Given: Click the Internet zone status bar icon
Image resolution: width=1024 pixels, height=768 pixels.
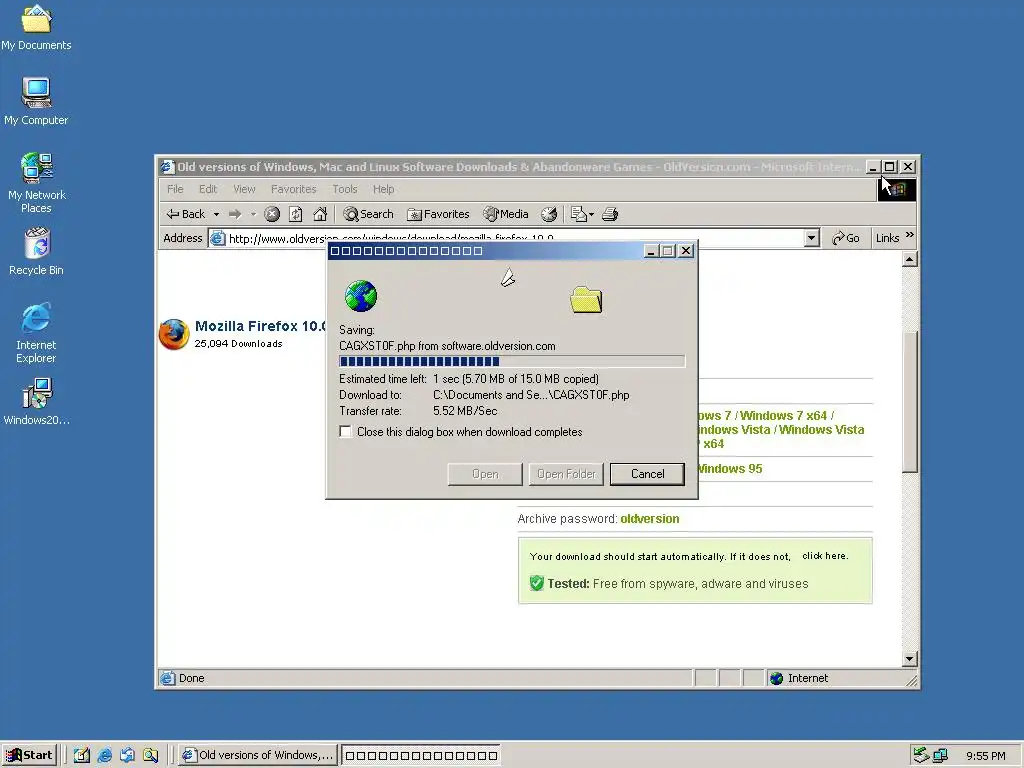Looking at the screenshot, I should (776, 679).
